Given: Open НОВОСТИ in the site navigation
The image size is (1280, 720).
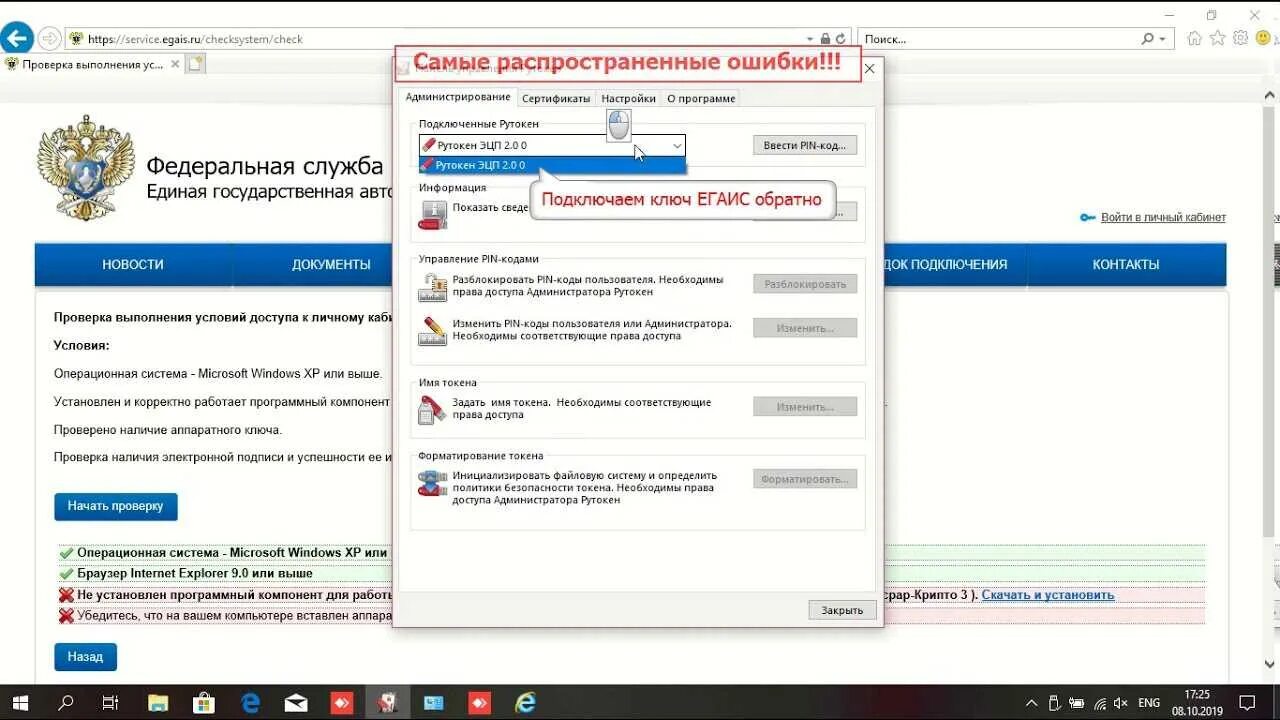Looking at the screenshot, I should [x=133, y=265].
